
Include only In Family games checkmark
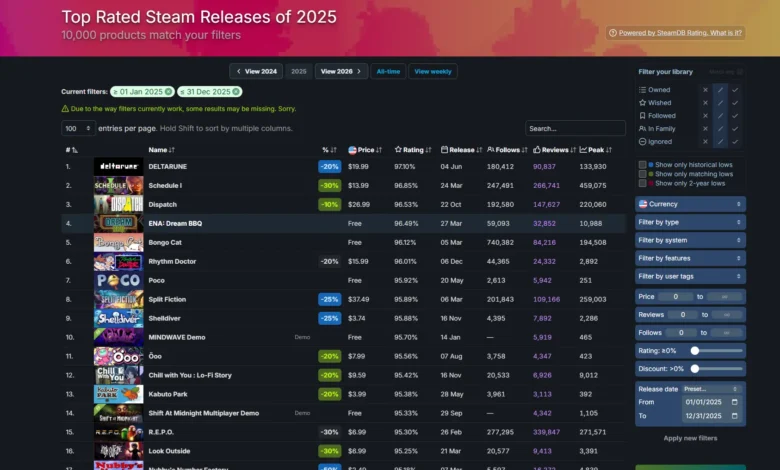(735, 129)
